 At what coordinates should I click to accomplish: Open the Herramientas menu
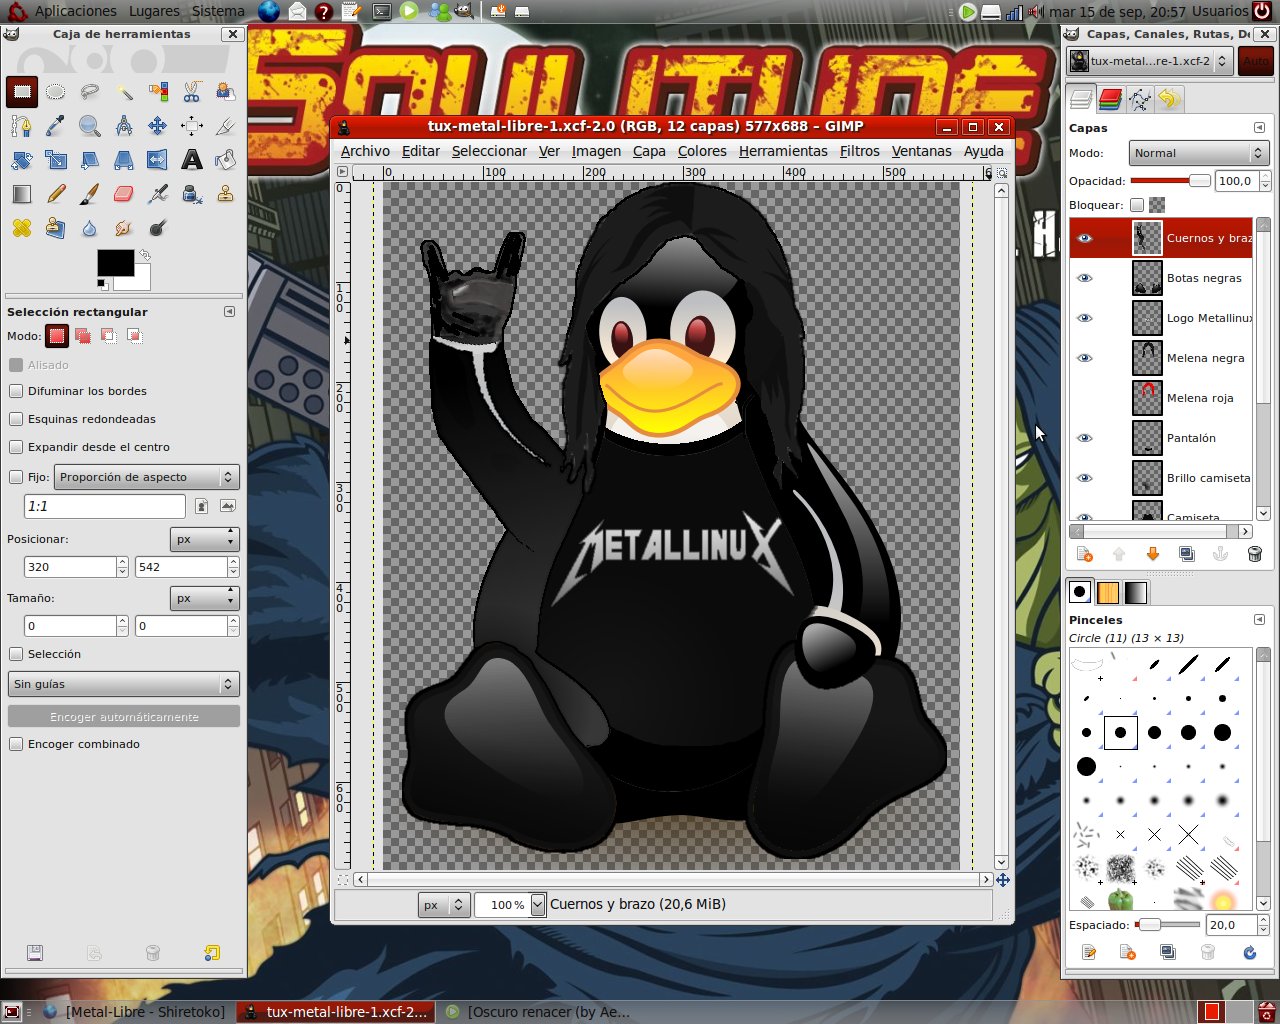tap(783, 151)
